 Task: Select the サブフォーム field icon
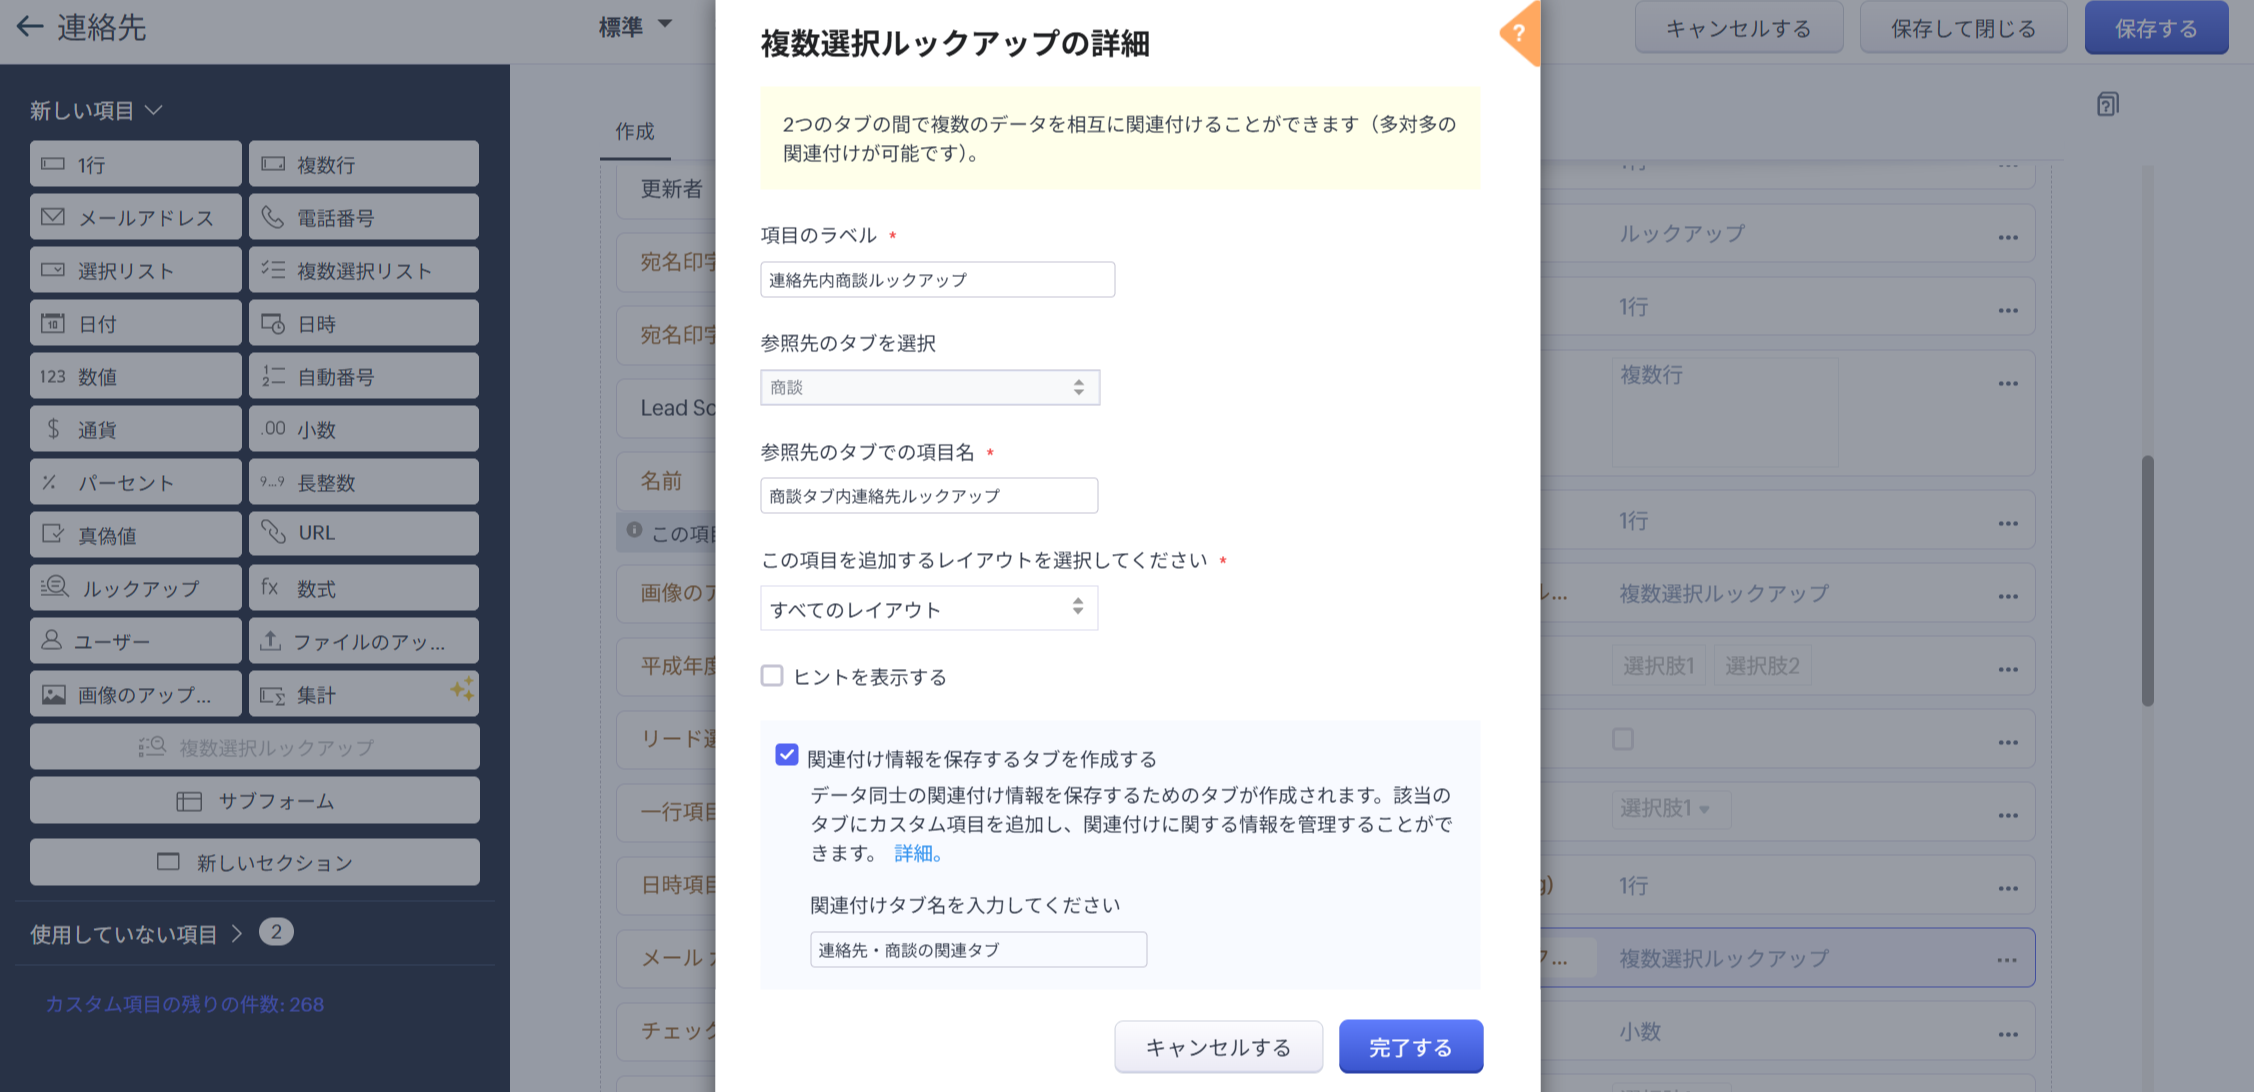(189, 801)
